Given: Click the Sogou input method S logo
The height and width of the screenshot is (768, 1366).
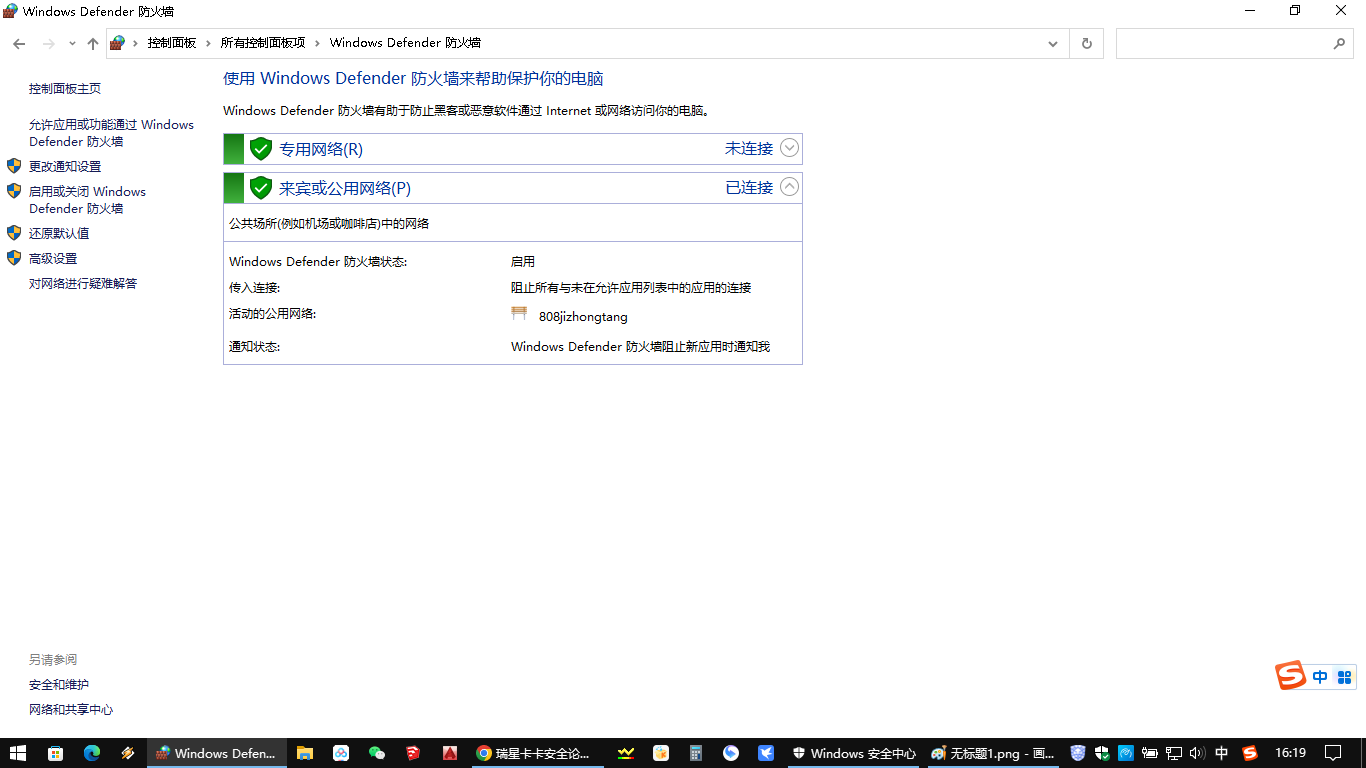Looking at the screenshot, I should (1291, 676).
